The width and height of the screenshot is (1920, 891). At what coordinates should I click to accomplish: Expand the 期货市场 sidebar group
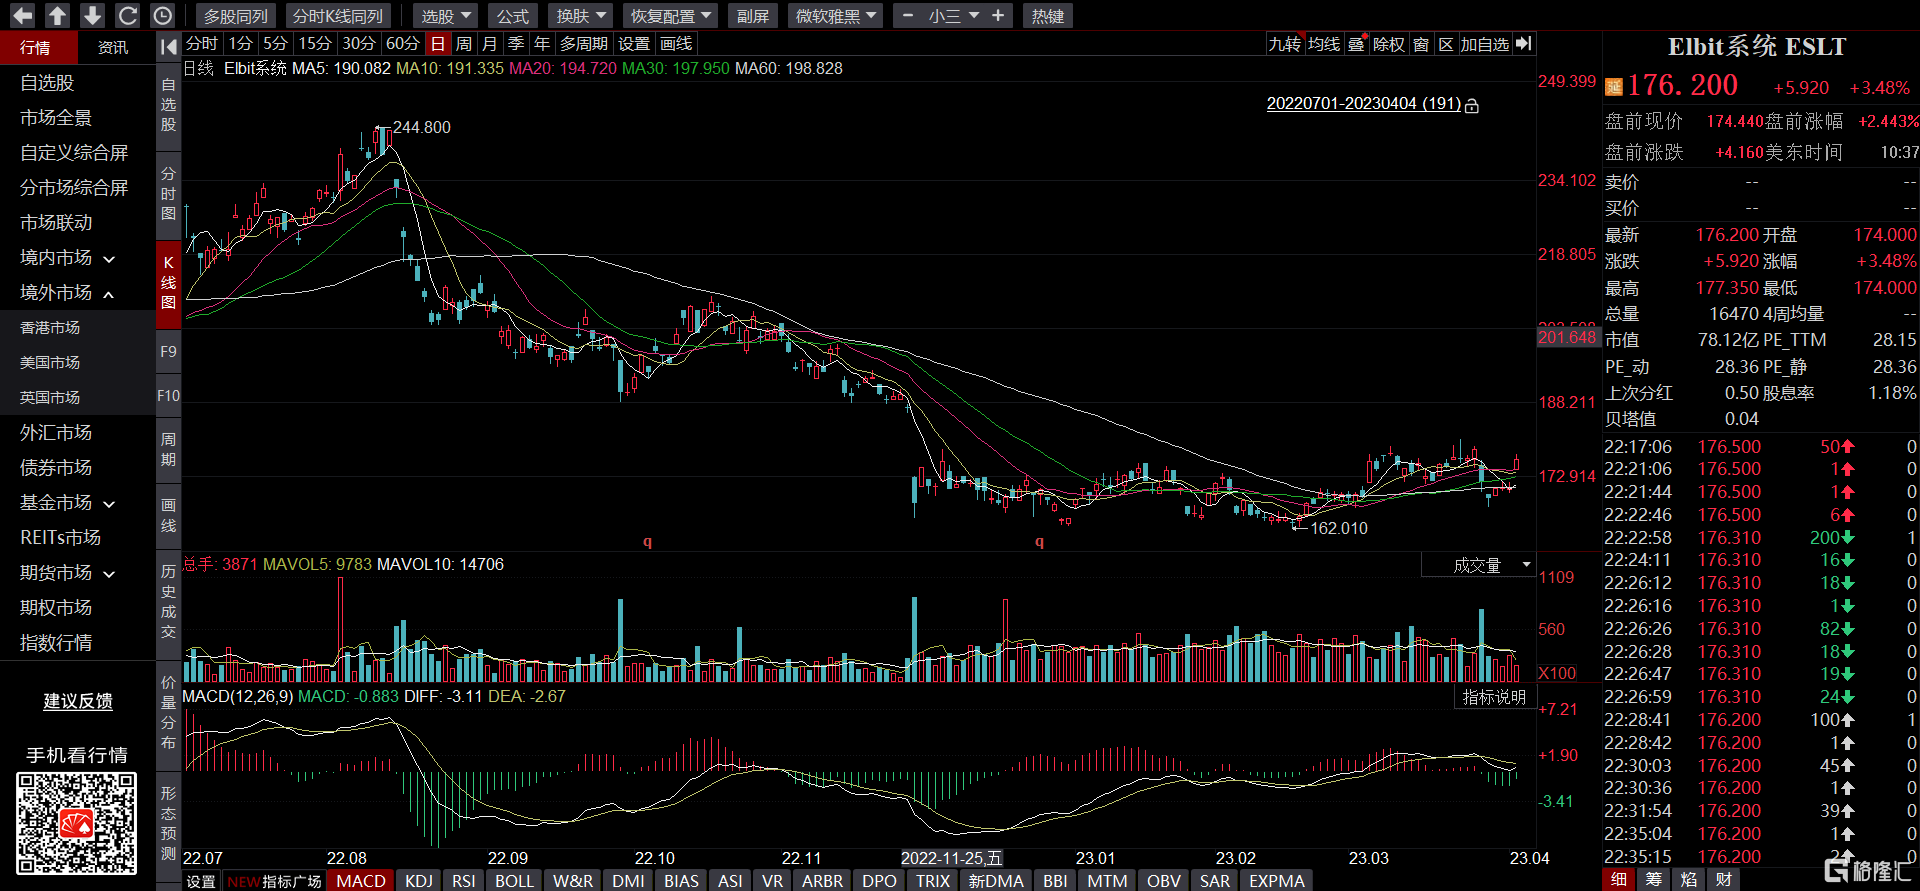(67, 573)
